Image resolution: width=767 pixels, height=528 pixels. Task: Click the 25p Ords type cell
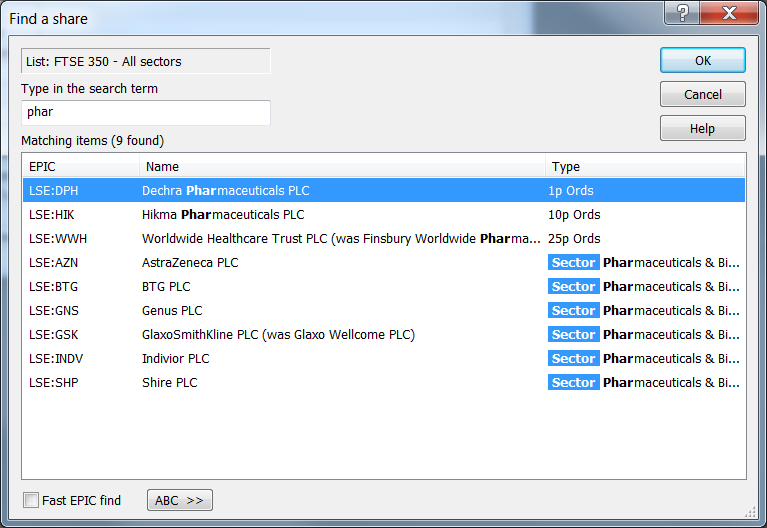coord(574,238)
